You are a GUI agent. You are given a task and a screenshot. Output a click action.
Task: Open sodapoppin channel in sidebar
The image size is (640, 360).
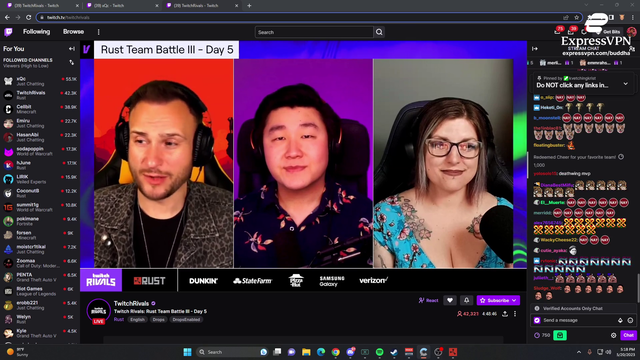[40, 151]
